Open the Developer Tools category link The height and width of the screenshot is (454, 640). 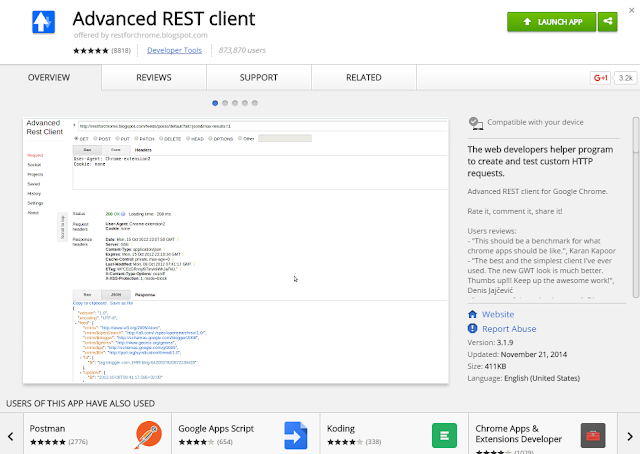coord(173,48)
